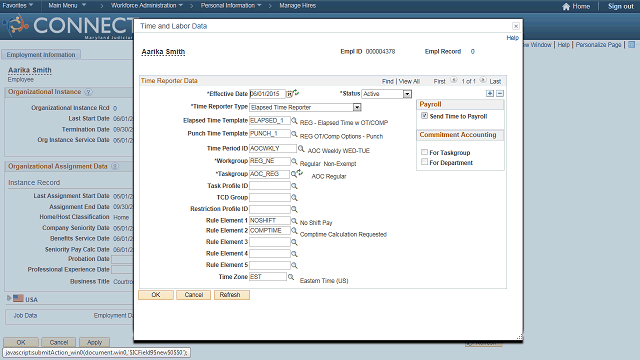This screenshot has width=640, height=360.
Task: Select the Employment Information tab
Action: 41,55
